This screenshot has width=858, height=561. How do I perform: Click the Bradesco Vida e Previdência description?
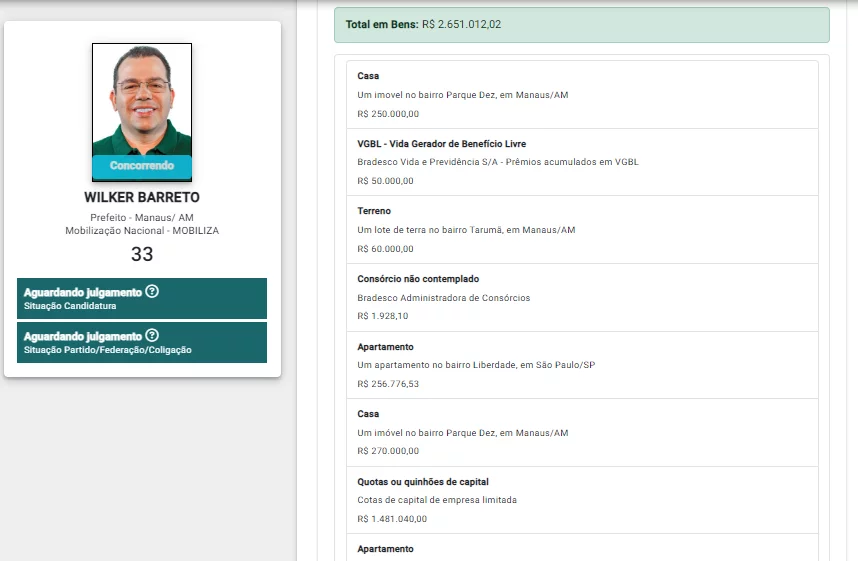498,162
